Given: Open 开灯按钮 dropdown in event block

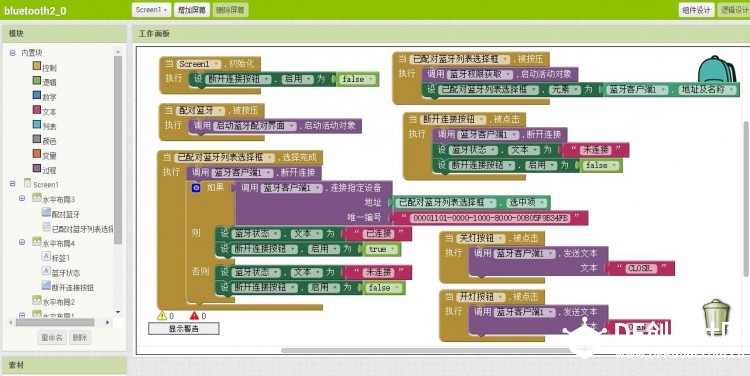Looking at the screenshot, I should tap(481, 297).
